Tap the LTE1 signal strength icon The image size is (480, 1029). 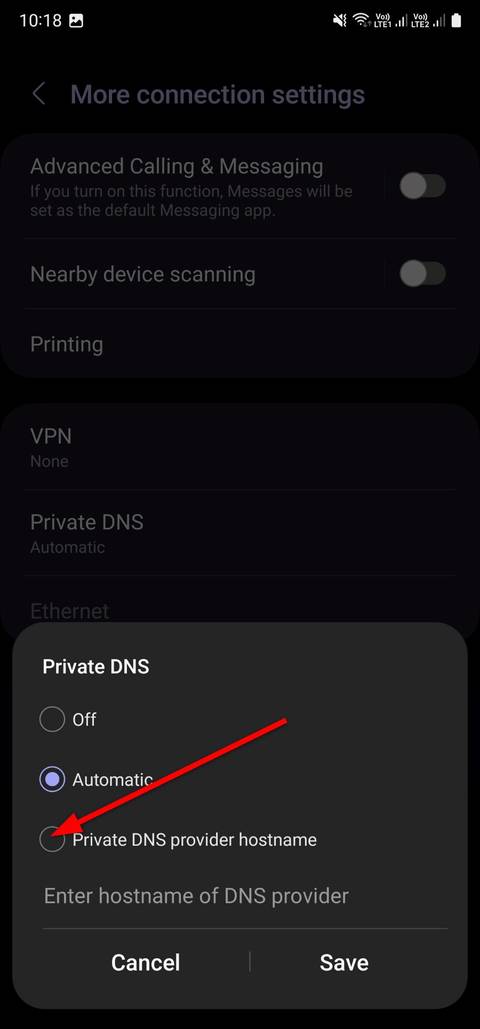click(x=391, y=21)
